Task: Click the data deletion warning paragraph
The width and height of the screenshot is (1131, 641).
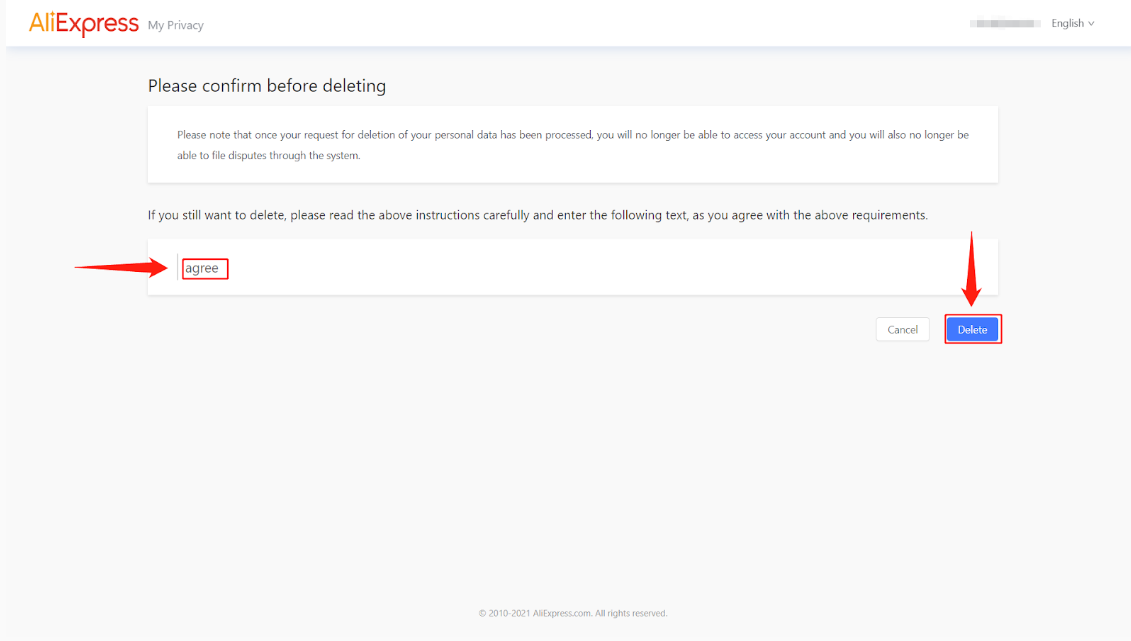Action: [573, 145]
